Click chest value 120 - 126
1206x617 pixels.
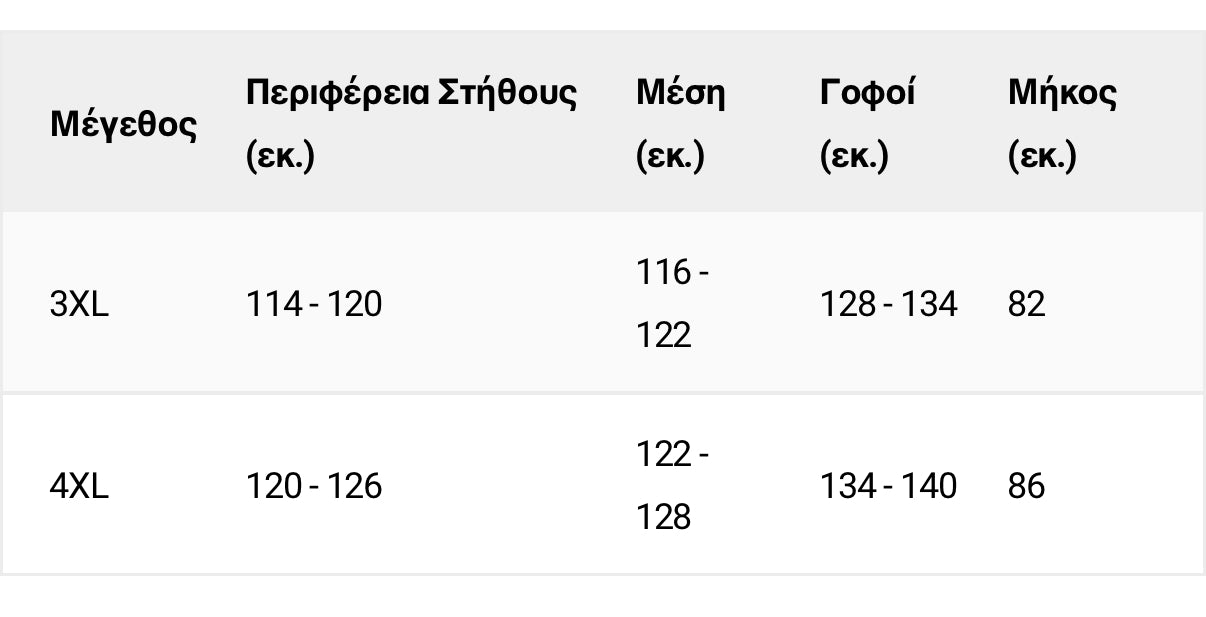pos(314,486)
